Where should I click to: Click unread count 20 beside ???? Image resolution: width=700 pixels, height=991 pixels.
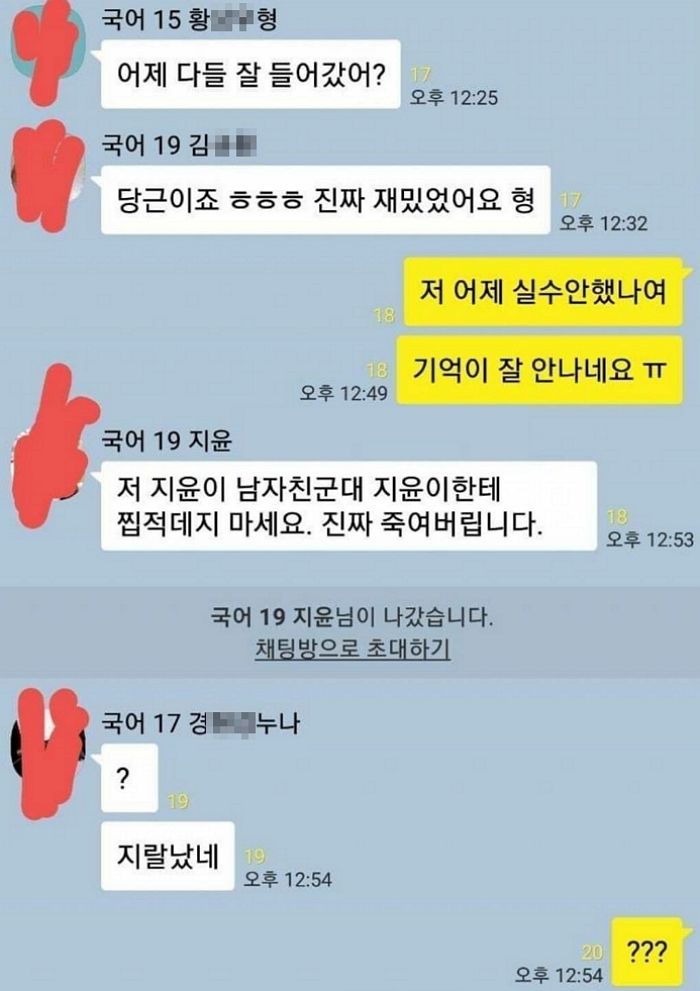pos(592,952)
